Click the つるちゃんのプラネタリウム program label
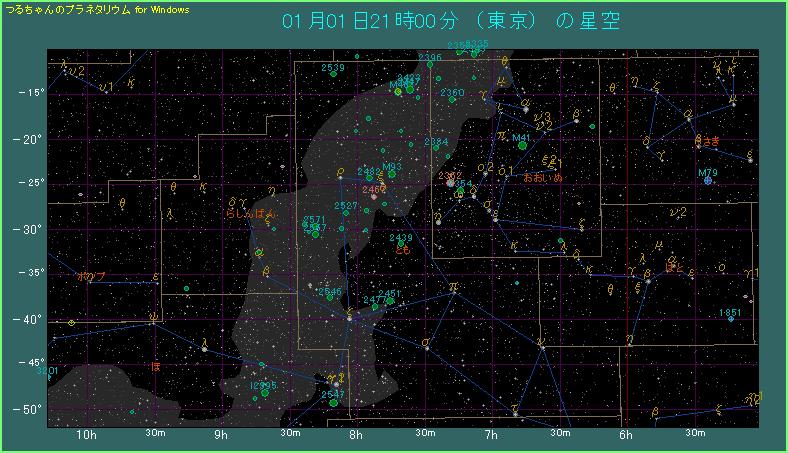 click(x=68, y=8)
